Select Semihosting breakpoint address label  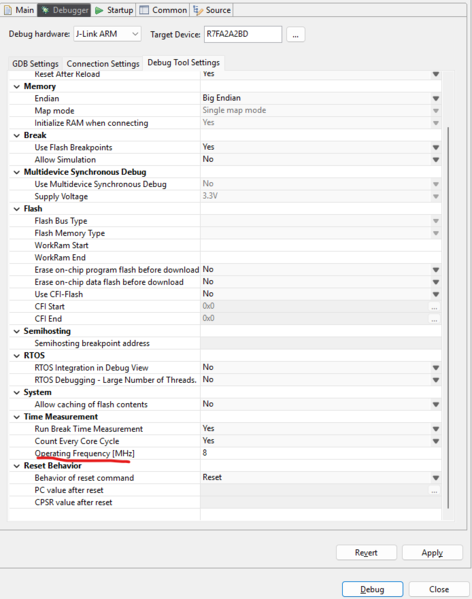point(92,343)
